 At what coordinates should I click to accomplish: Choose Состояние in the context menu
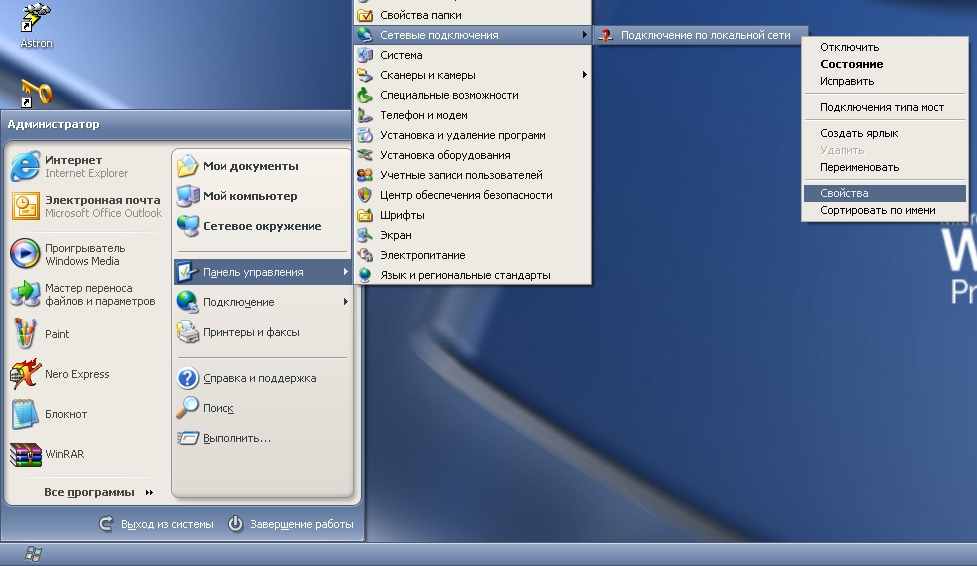(x=885, y=64)
